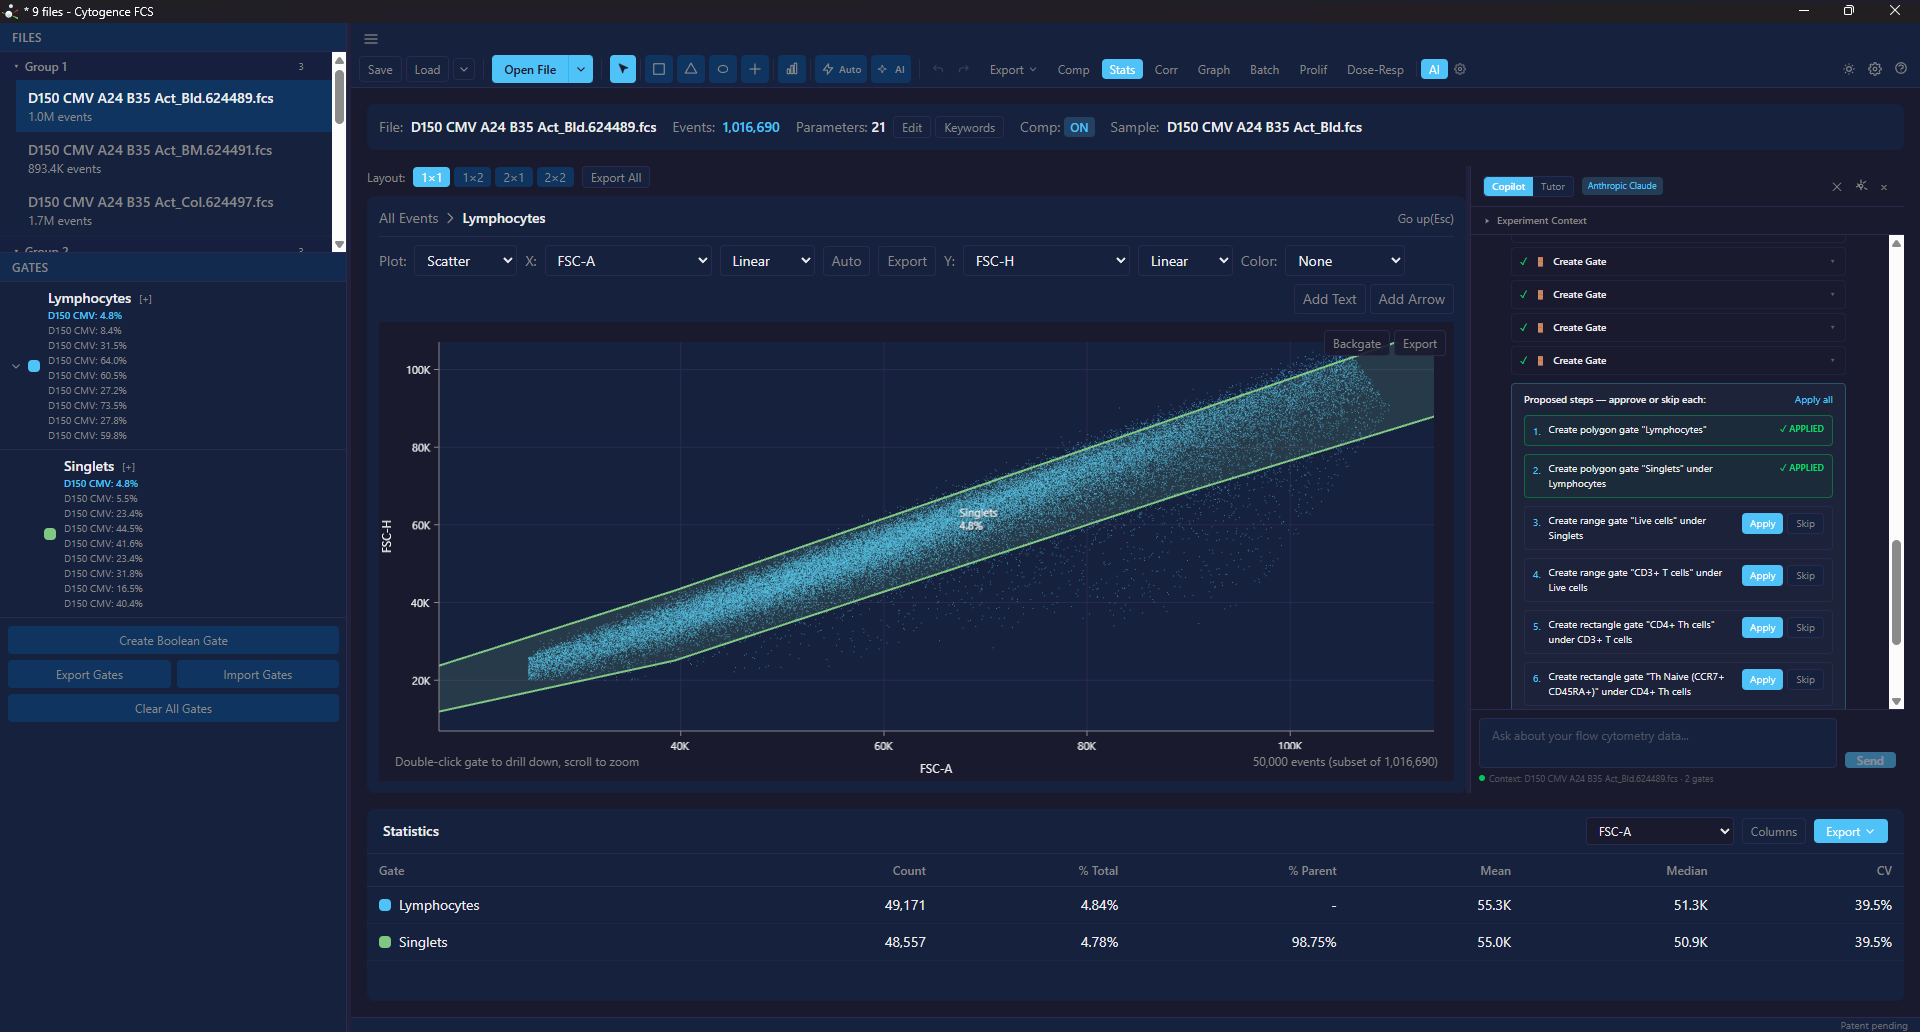Toggle the Stats panel button

(1122, 69)
